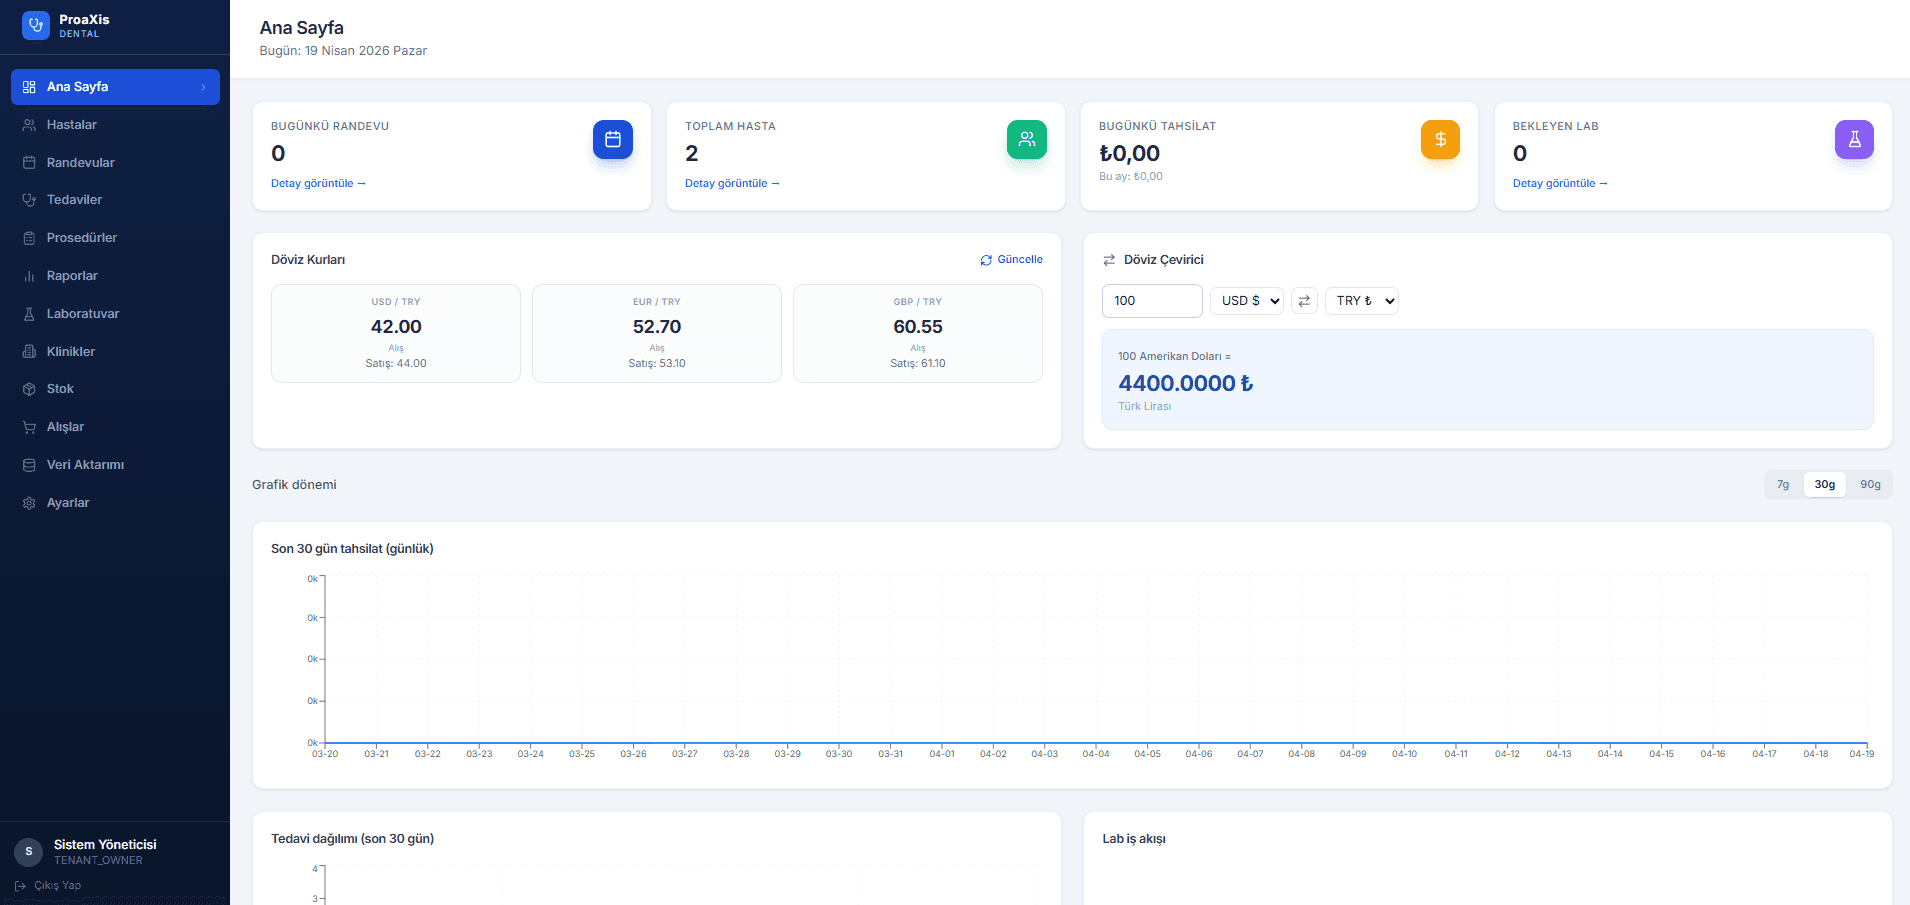
Task: Click the Raporlar bar chart icon
Action: coord(29,276)
